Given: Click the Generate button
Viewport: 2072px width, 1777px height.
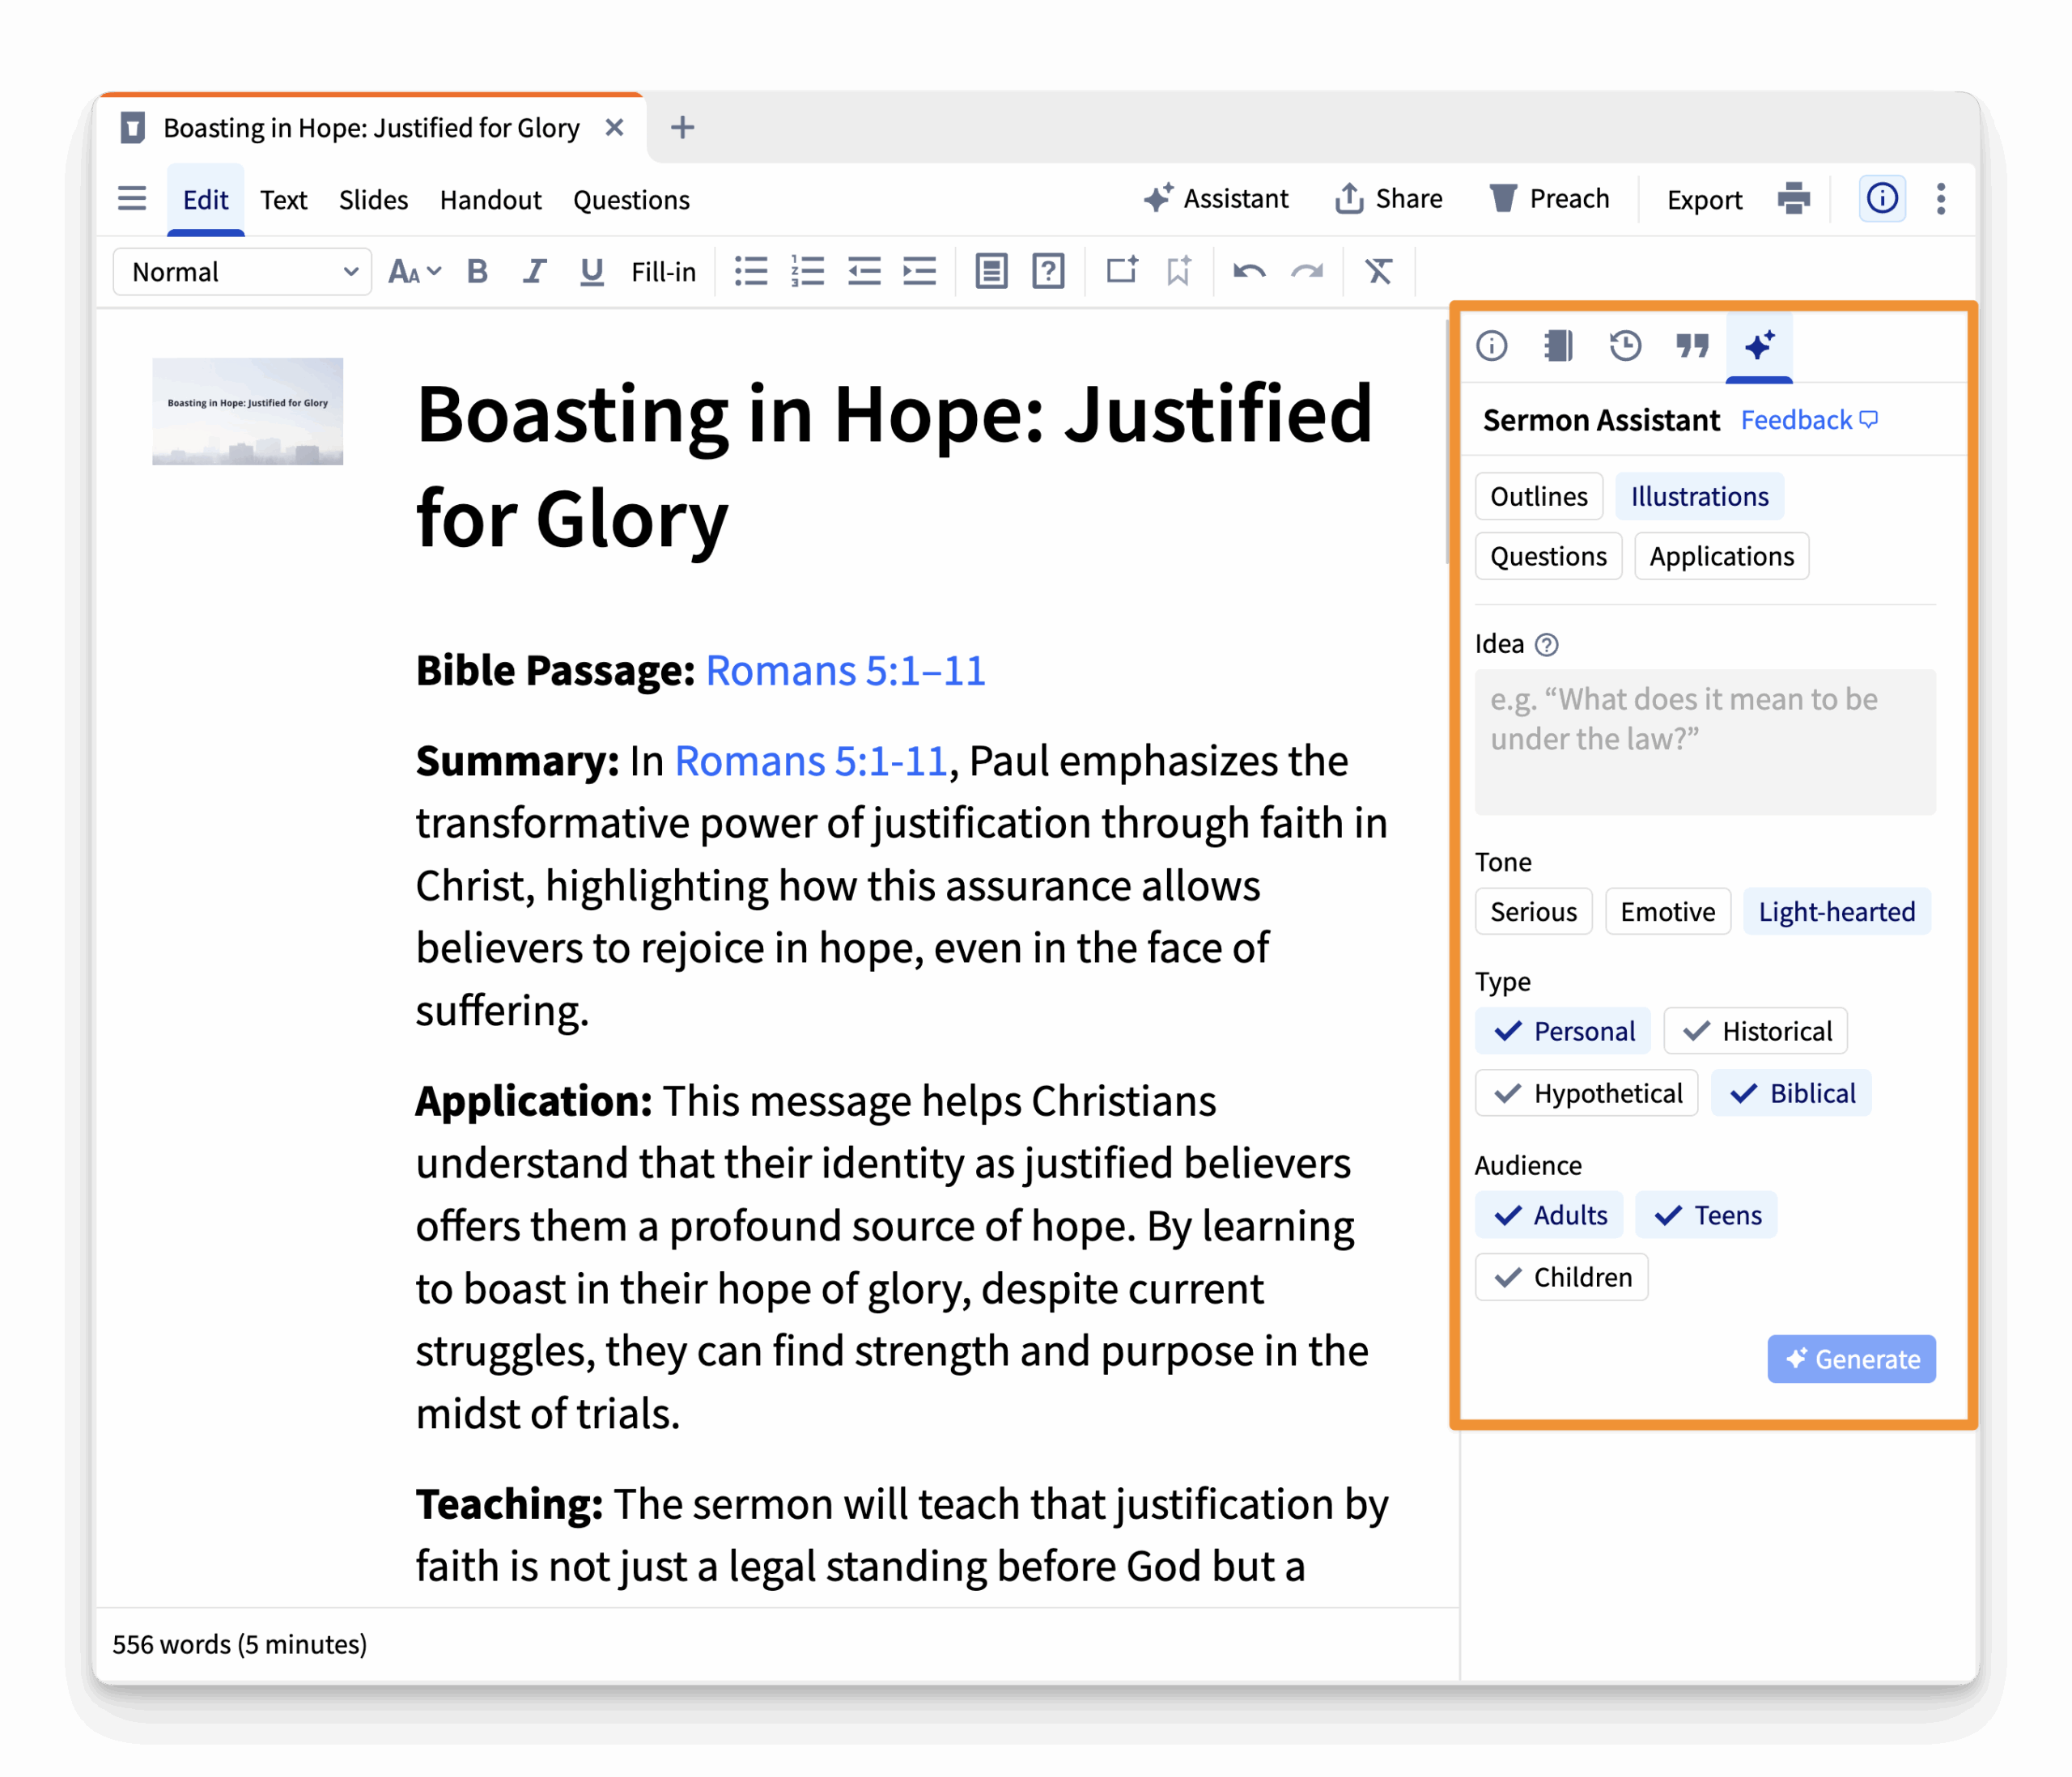Looking at the screenshot, I should click(1851, 1359).
